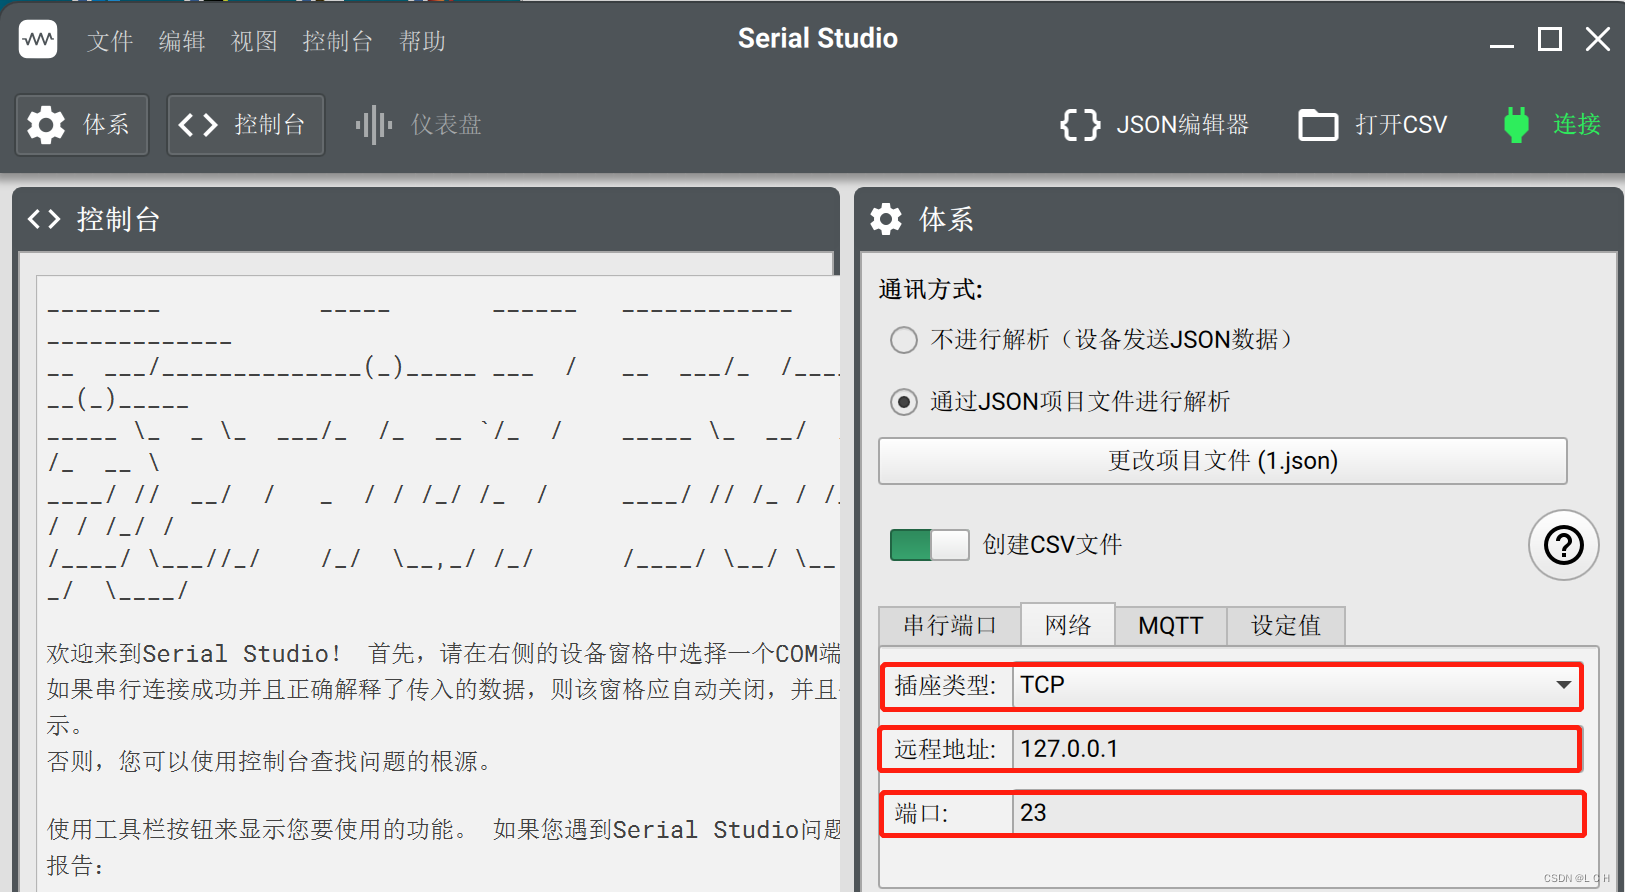Viewport: 1625px width, 892px height.
Task: Open the 帮助 menu
Action: [422, 41]
